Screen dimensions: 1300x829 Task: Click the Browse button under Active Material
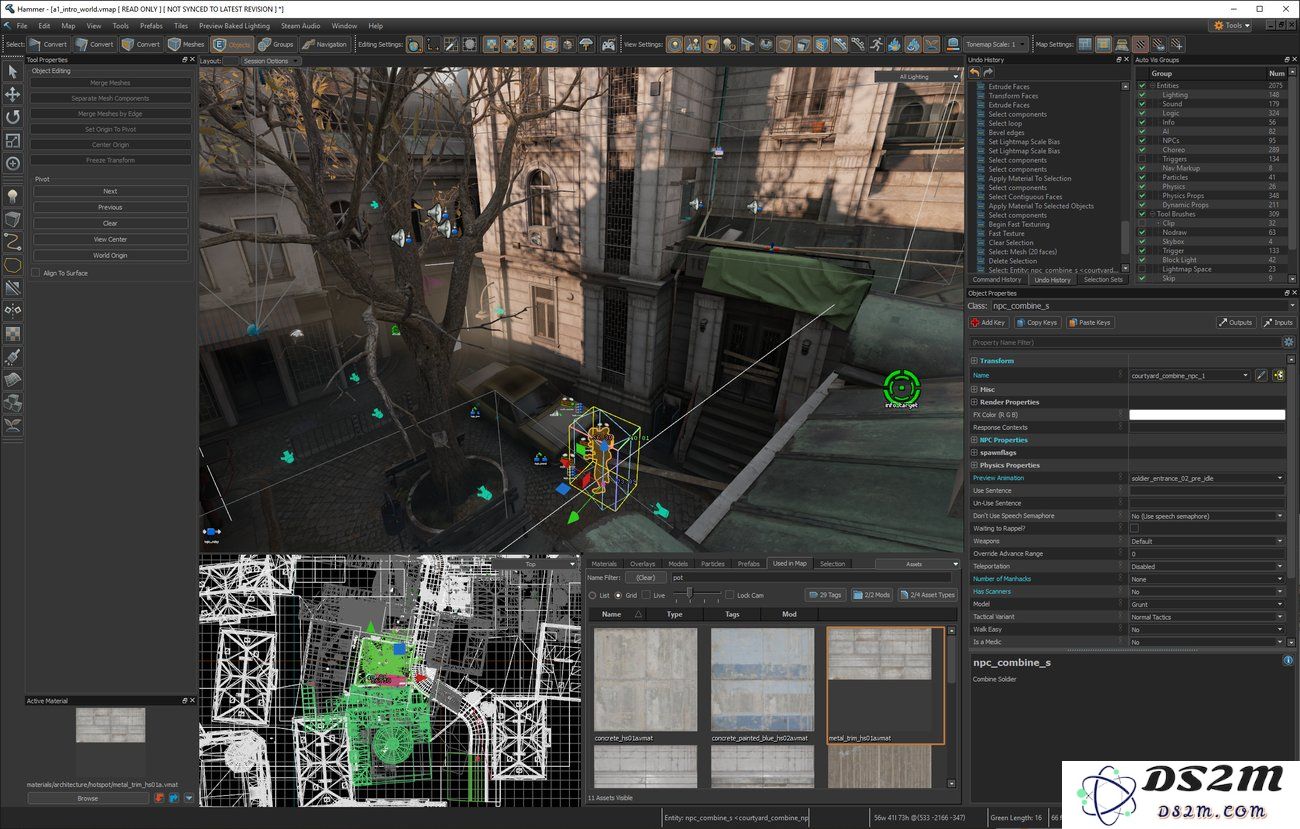point(88,798)
